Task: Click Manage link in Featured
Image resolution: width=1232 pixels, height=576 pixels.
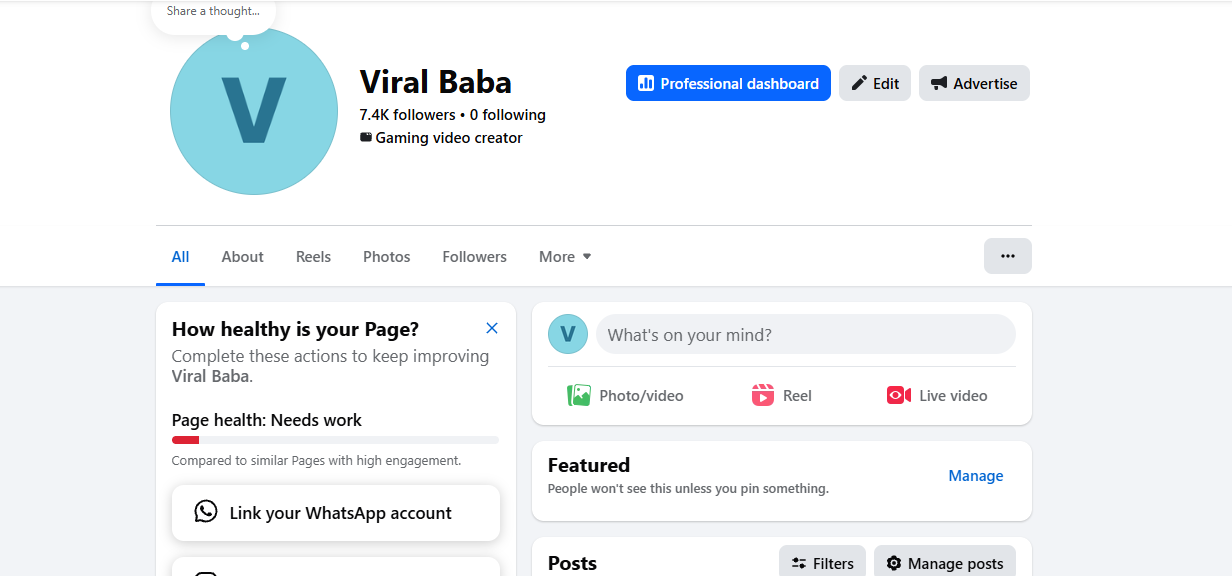Action: tap(976, 476)
